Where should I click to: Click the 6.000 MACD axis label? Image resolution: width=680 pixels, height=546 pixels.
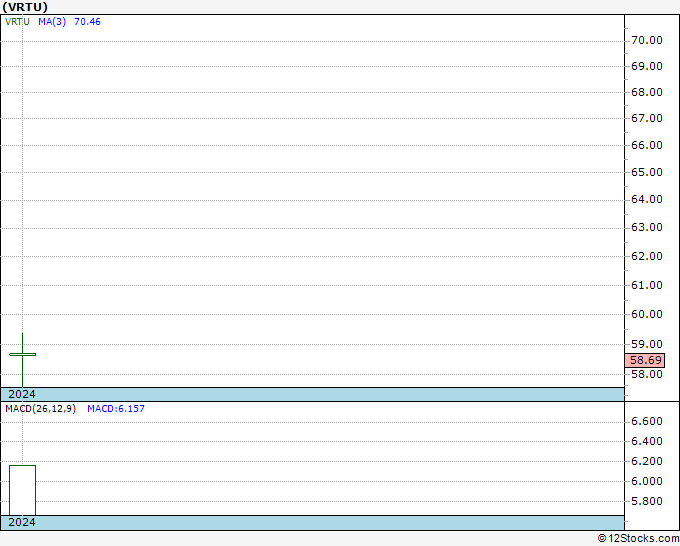point(647,481)
